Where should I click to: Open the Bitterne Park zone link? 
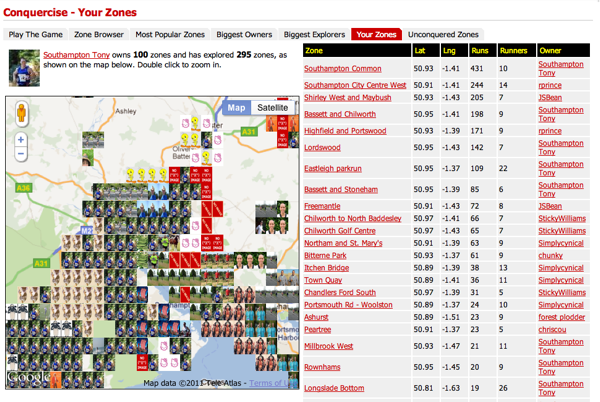325,256
